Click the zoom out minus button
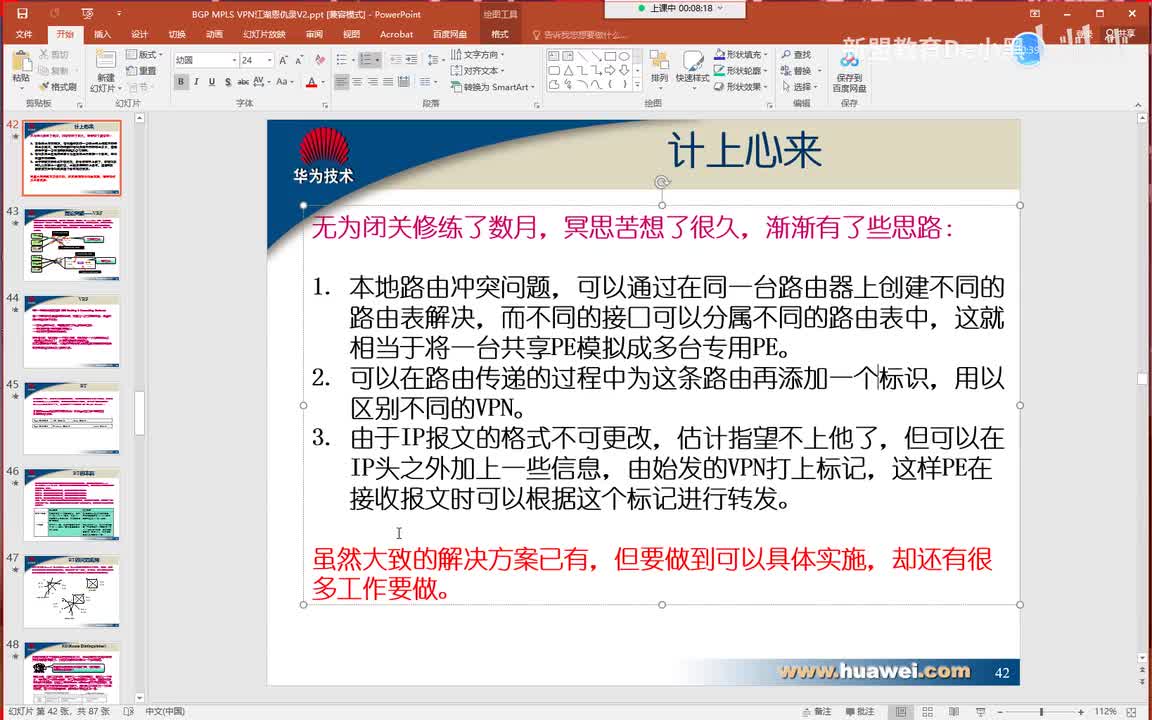Image resolution: width=1152 pixels, height=720 pixels. 1002,711
